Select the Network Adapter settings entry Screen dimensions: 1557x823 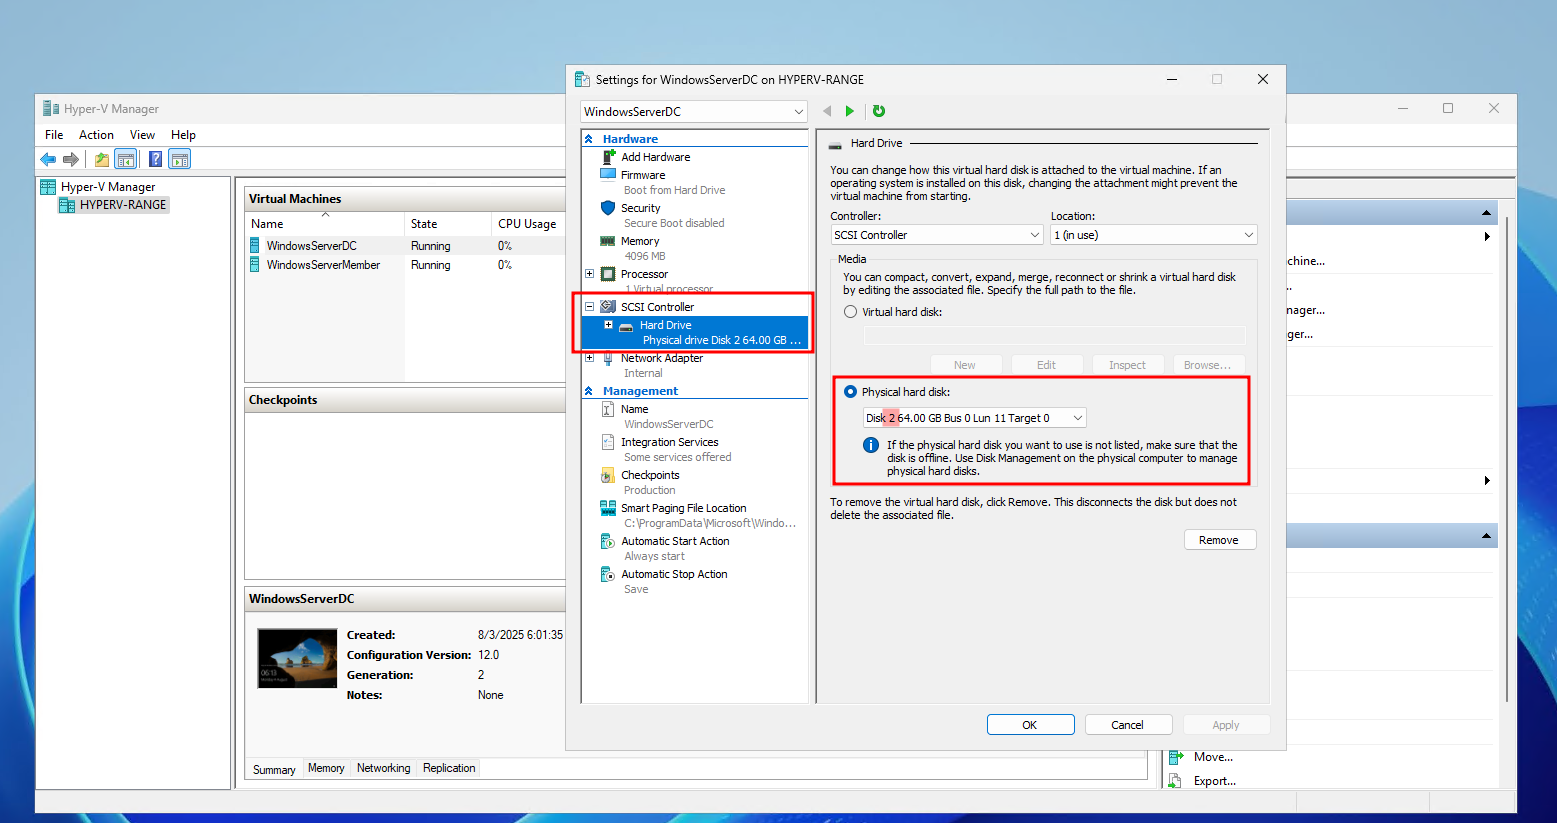pos(661,358)
